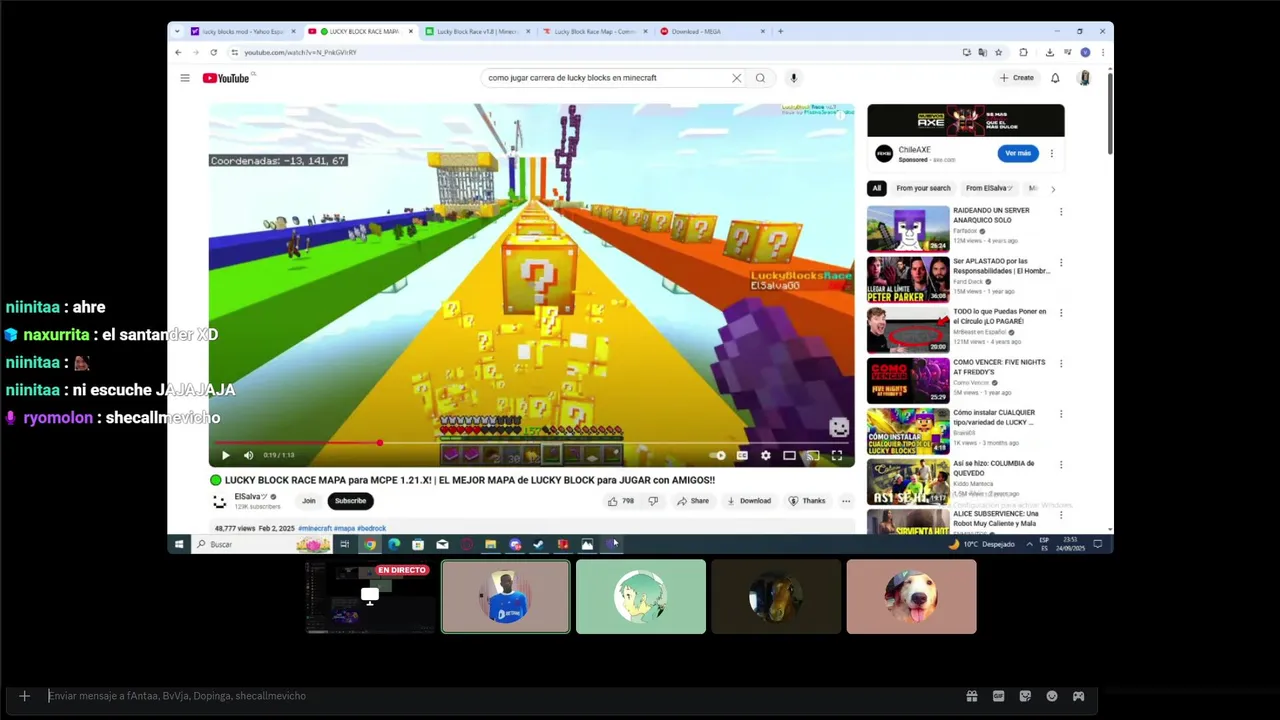This screenshot has width=1280, height=720.
Task: Open browser extensions puzzle icon
Action: point(1023,52)
